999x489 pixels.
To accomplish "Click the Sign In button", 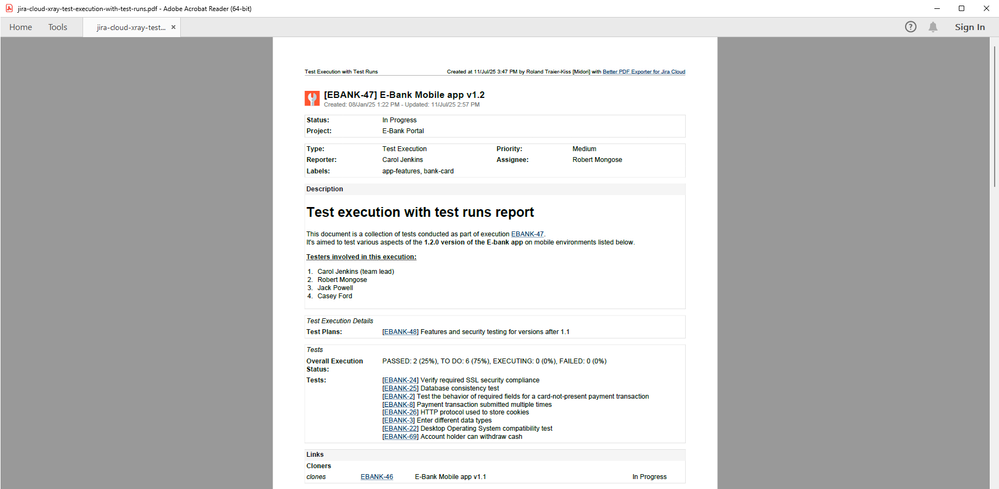I will [x=969, y=27].
